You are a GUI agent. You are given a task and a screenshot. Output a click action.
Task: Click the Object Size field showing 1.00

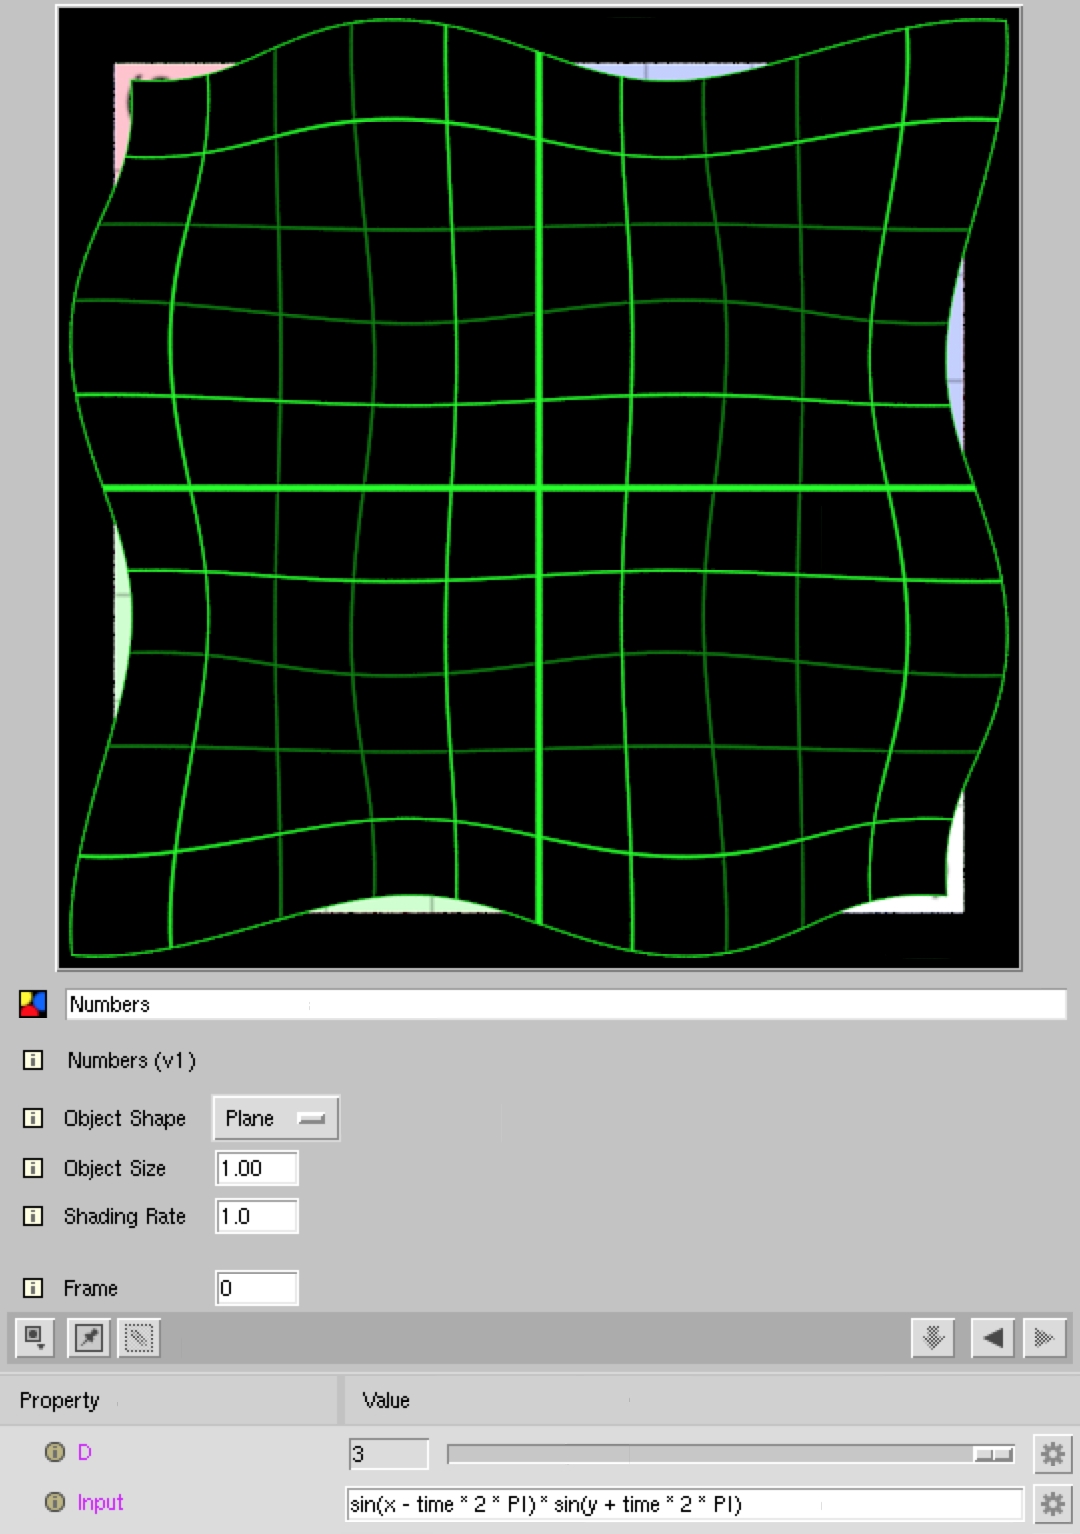(x=257, y=1168)
